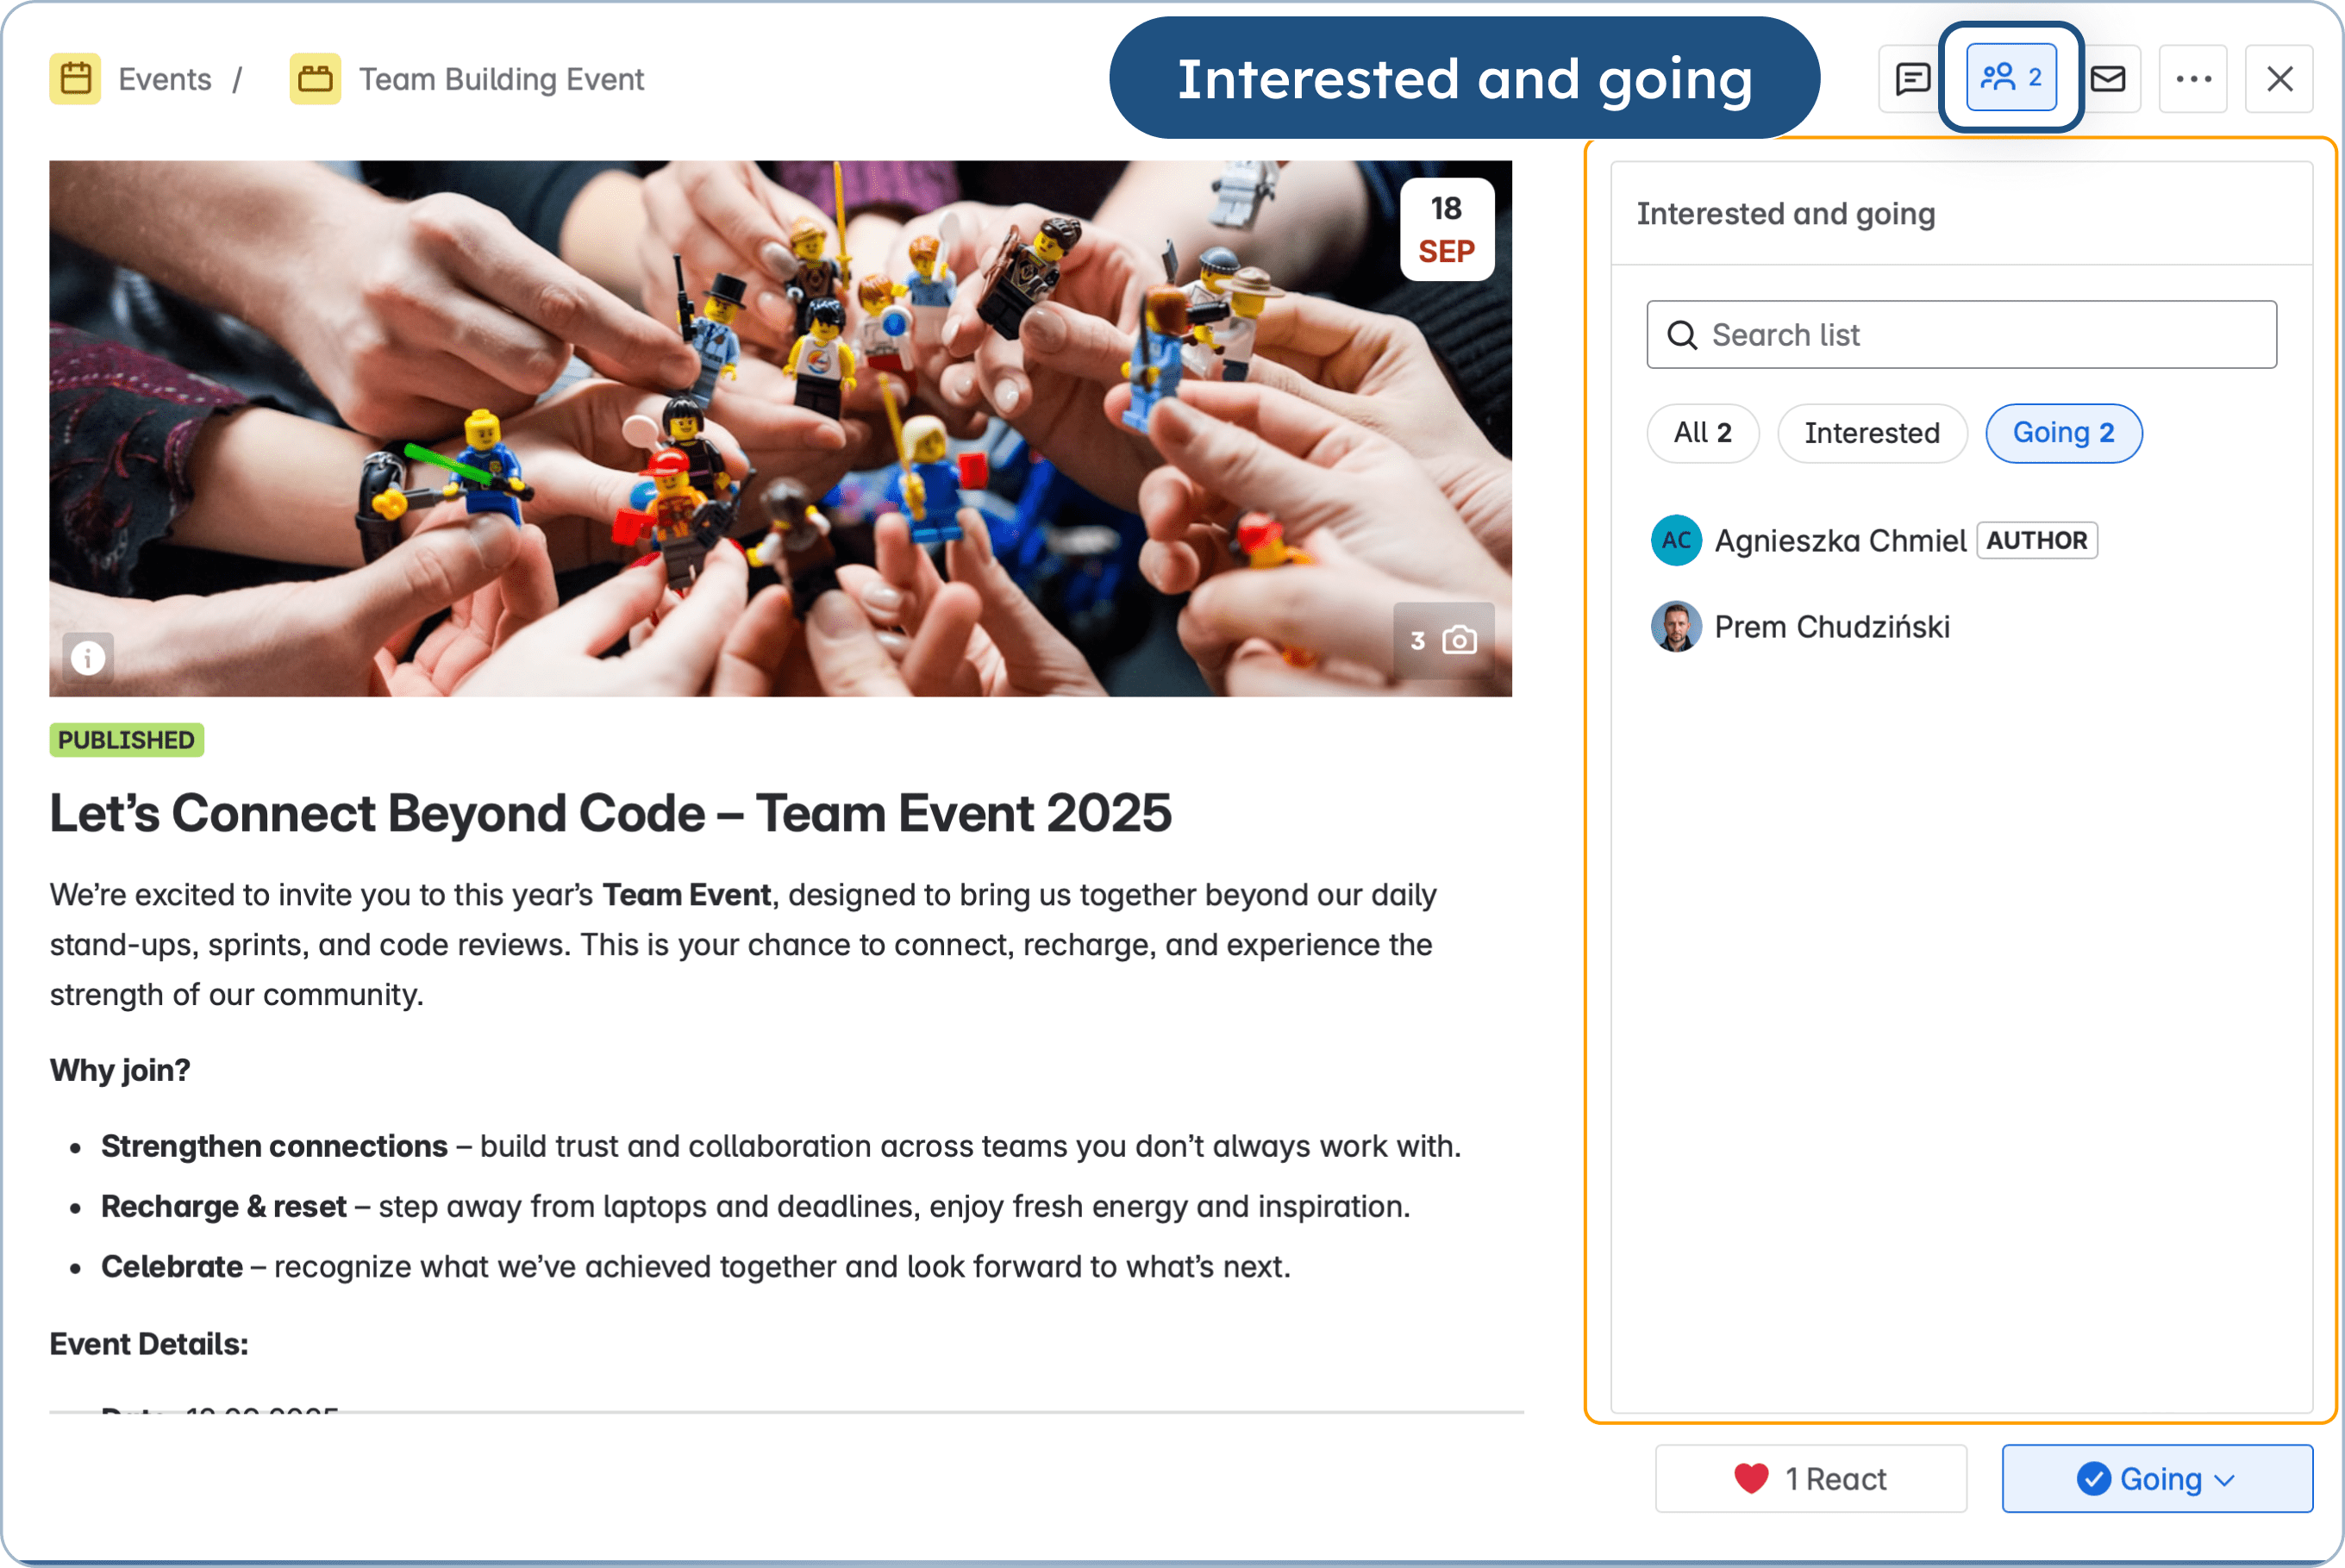
Task: Click the magnifier icon in the search list field
Action: [x=1682, y=335]
